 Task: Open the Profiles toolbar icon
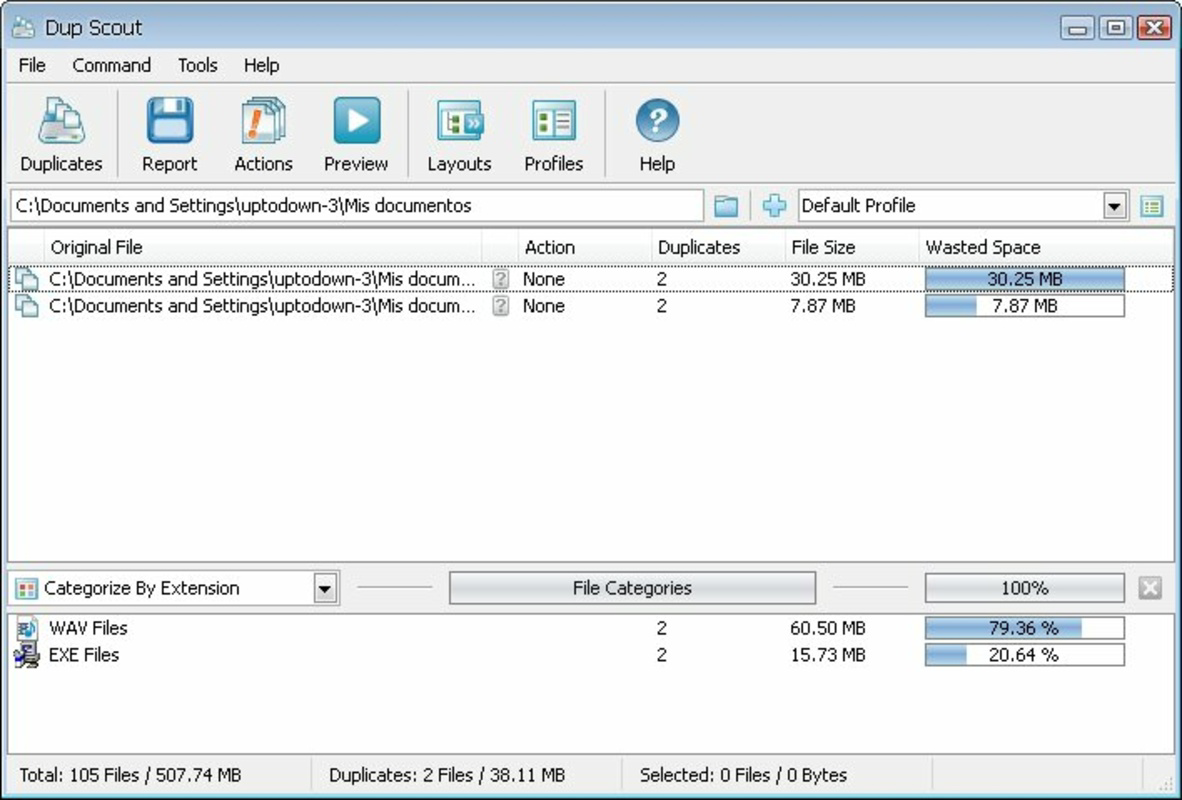[554, 121]
